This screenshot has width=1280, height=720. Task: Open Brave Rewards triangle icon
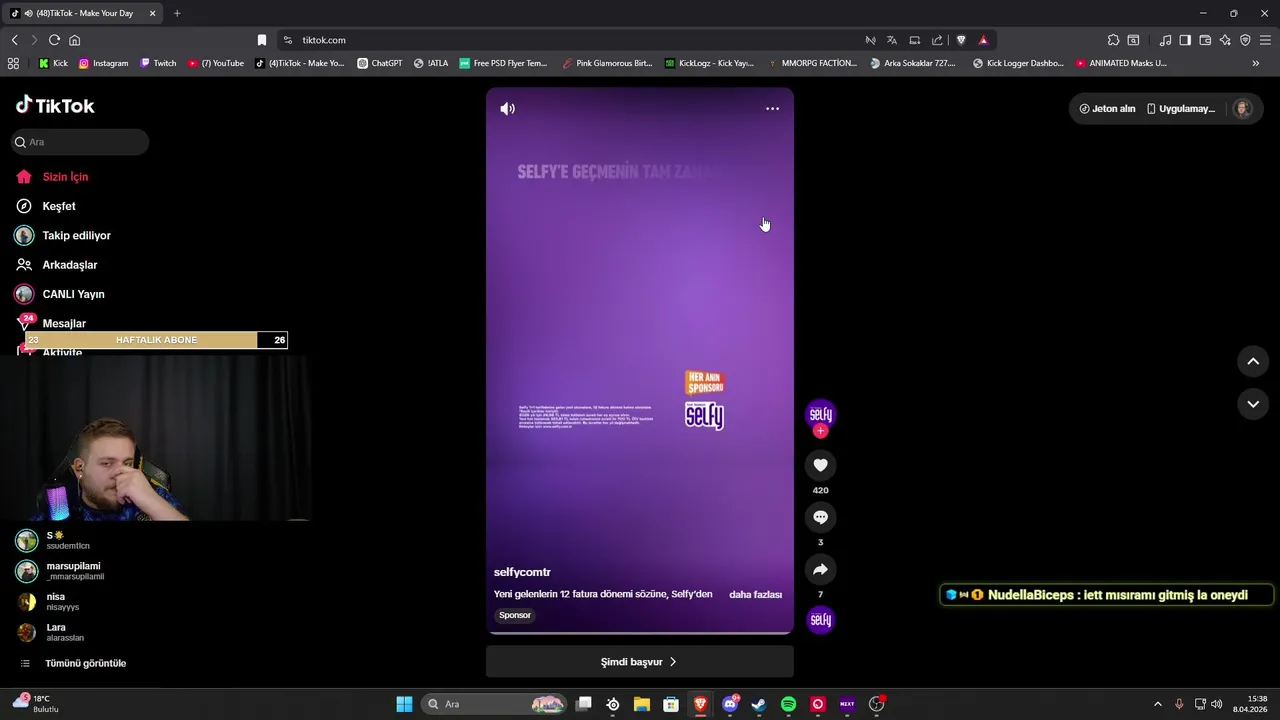[x=983, y=40]
